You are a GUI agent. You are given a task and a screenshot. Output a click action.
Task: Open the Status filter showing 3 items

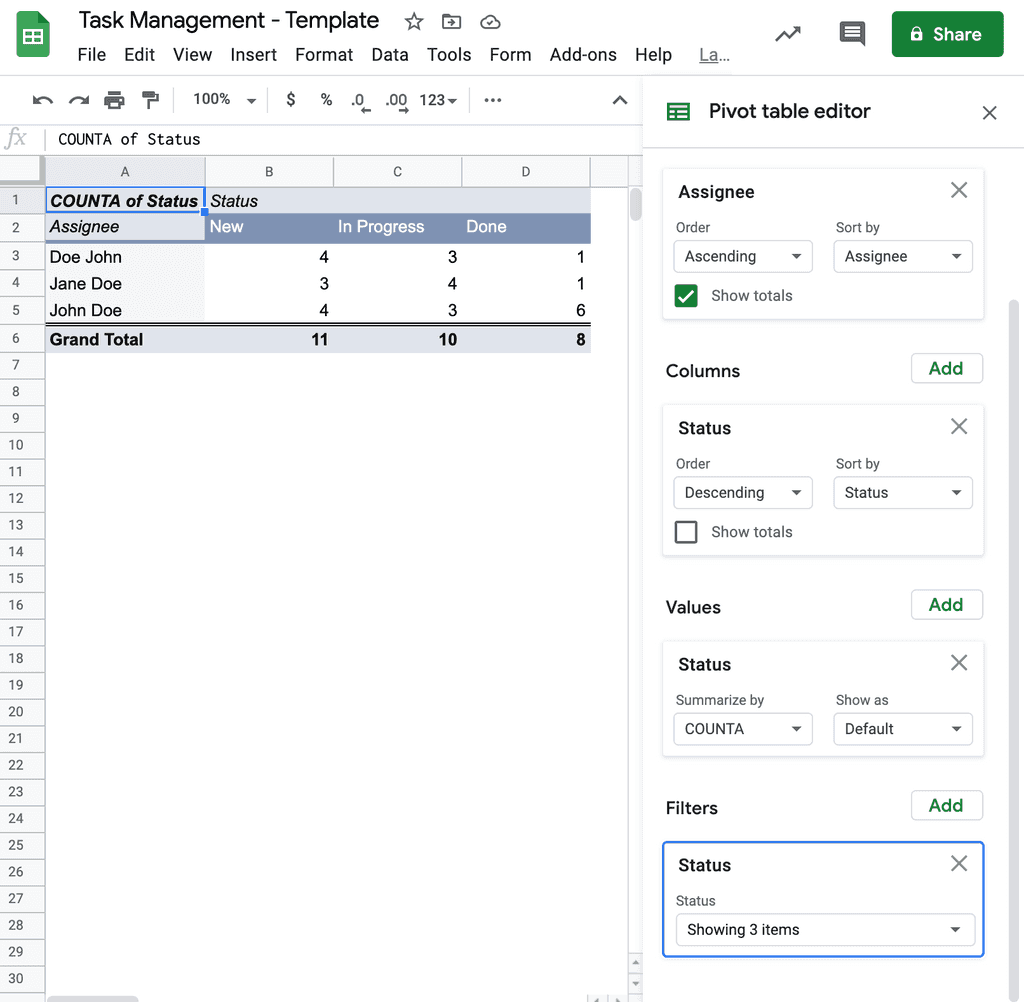click(x=824, y=929)
